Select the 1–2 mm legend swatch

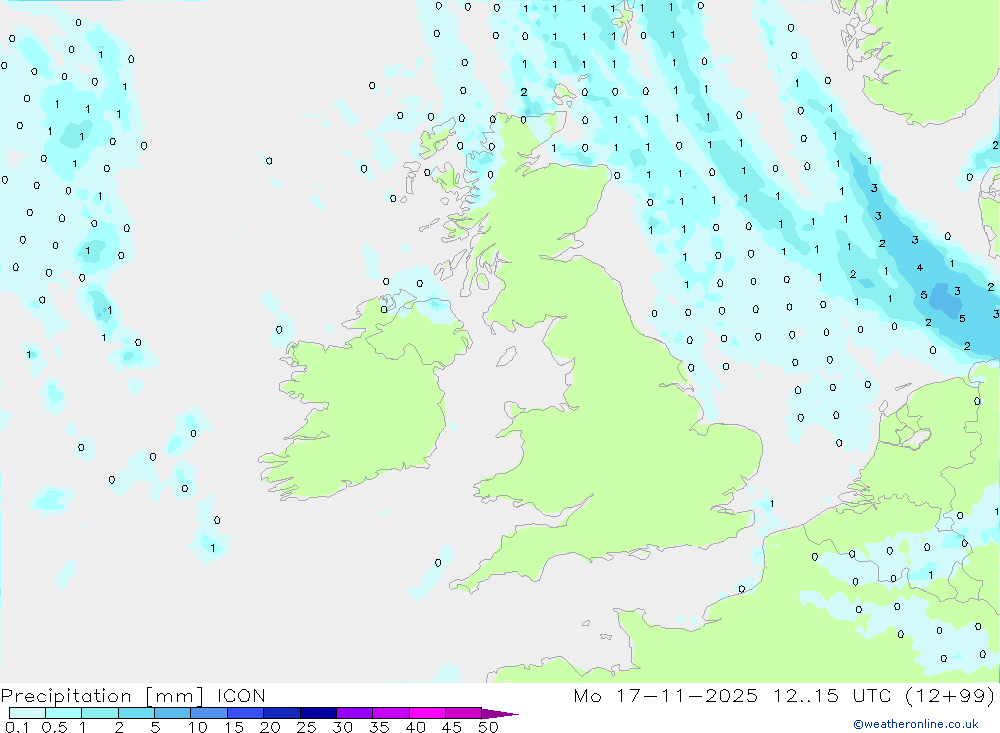pyautogui.click(x=100, y=713)
